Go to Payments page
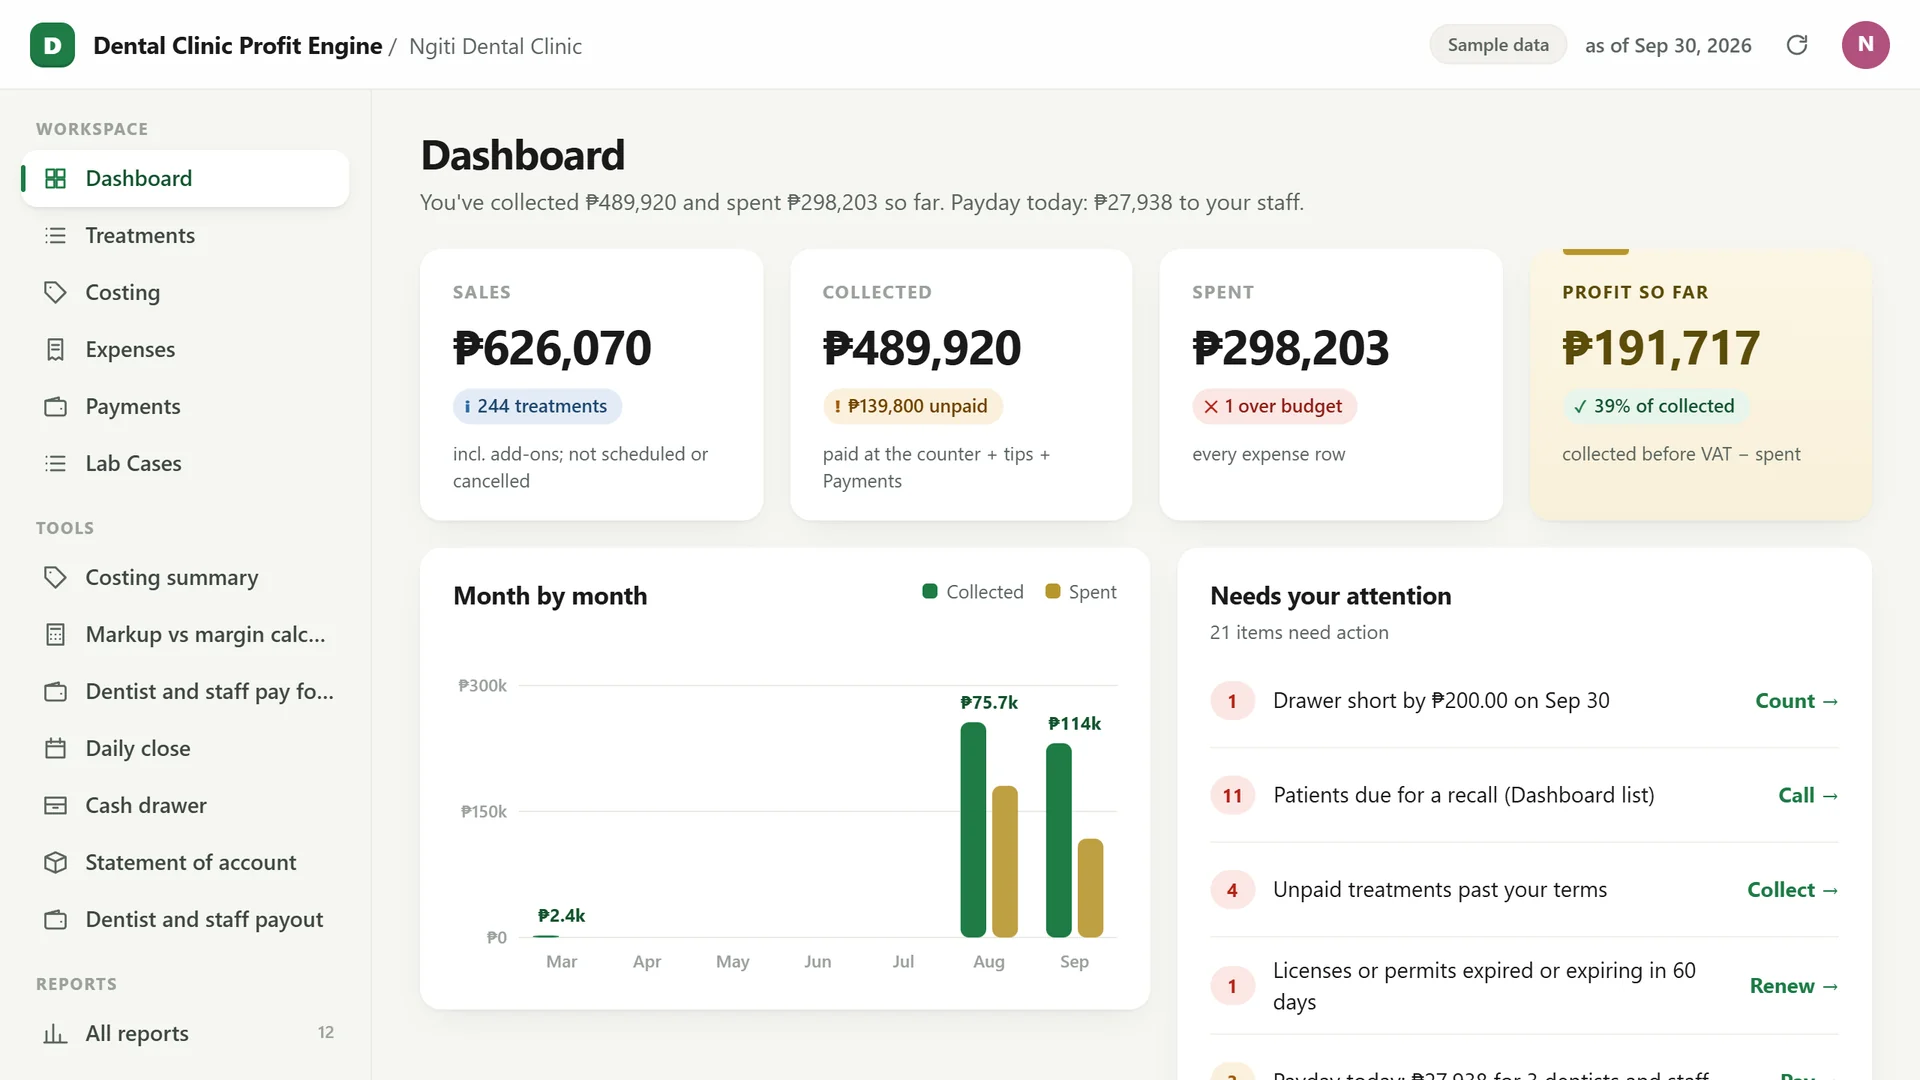The width and height of the screenshot is (1920, 1080). (x=185, y=406)
